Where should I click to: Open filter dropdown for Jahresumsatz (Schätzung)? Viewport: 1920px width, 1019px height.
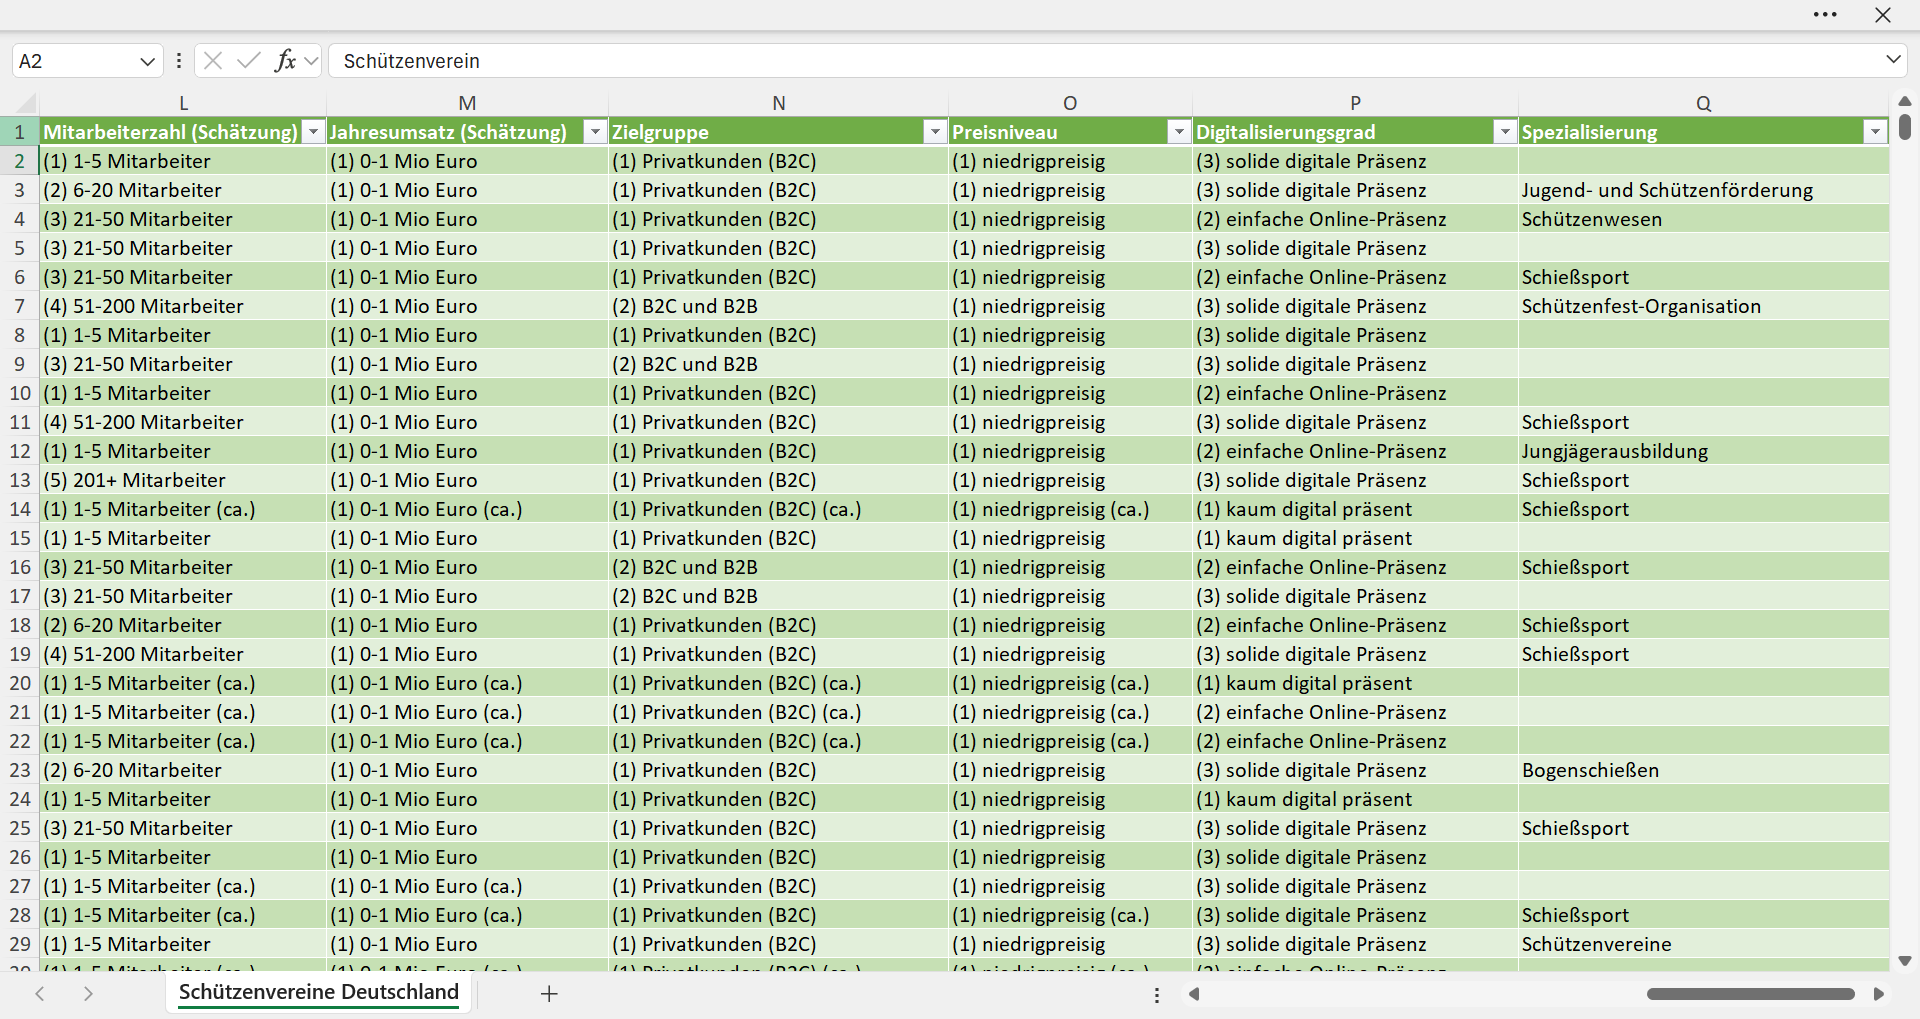595,132
